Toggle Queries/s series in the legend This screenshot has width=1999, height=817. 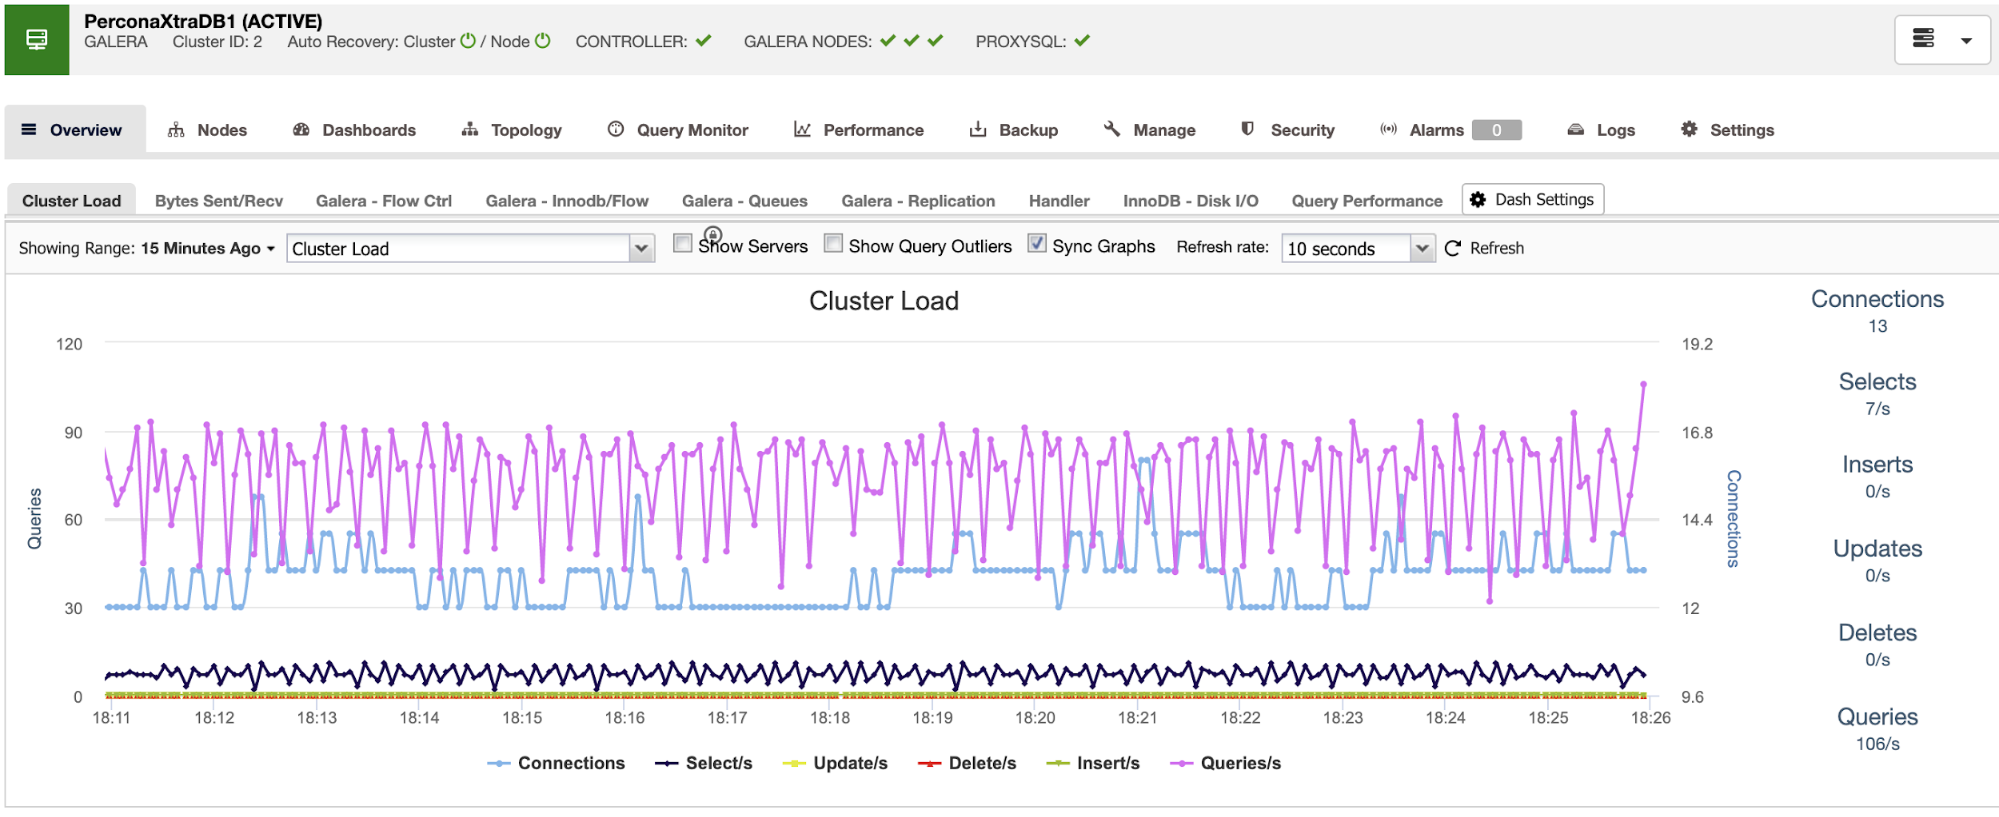click(1226, 763)
